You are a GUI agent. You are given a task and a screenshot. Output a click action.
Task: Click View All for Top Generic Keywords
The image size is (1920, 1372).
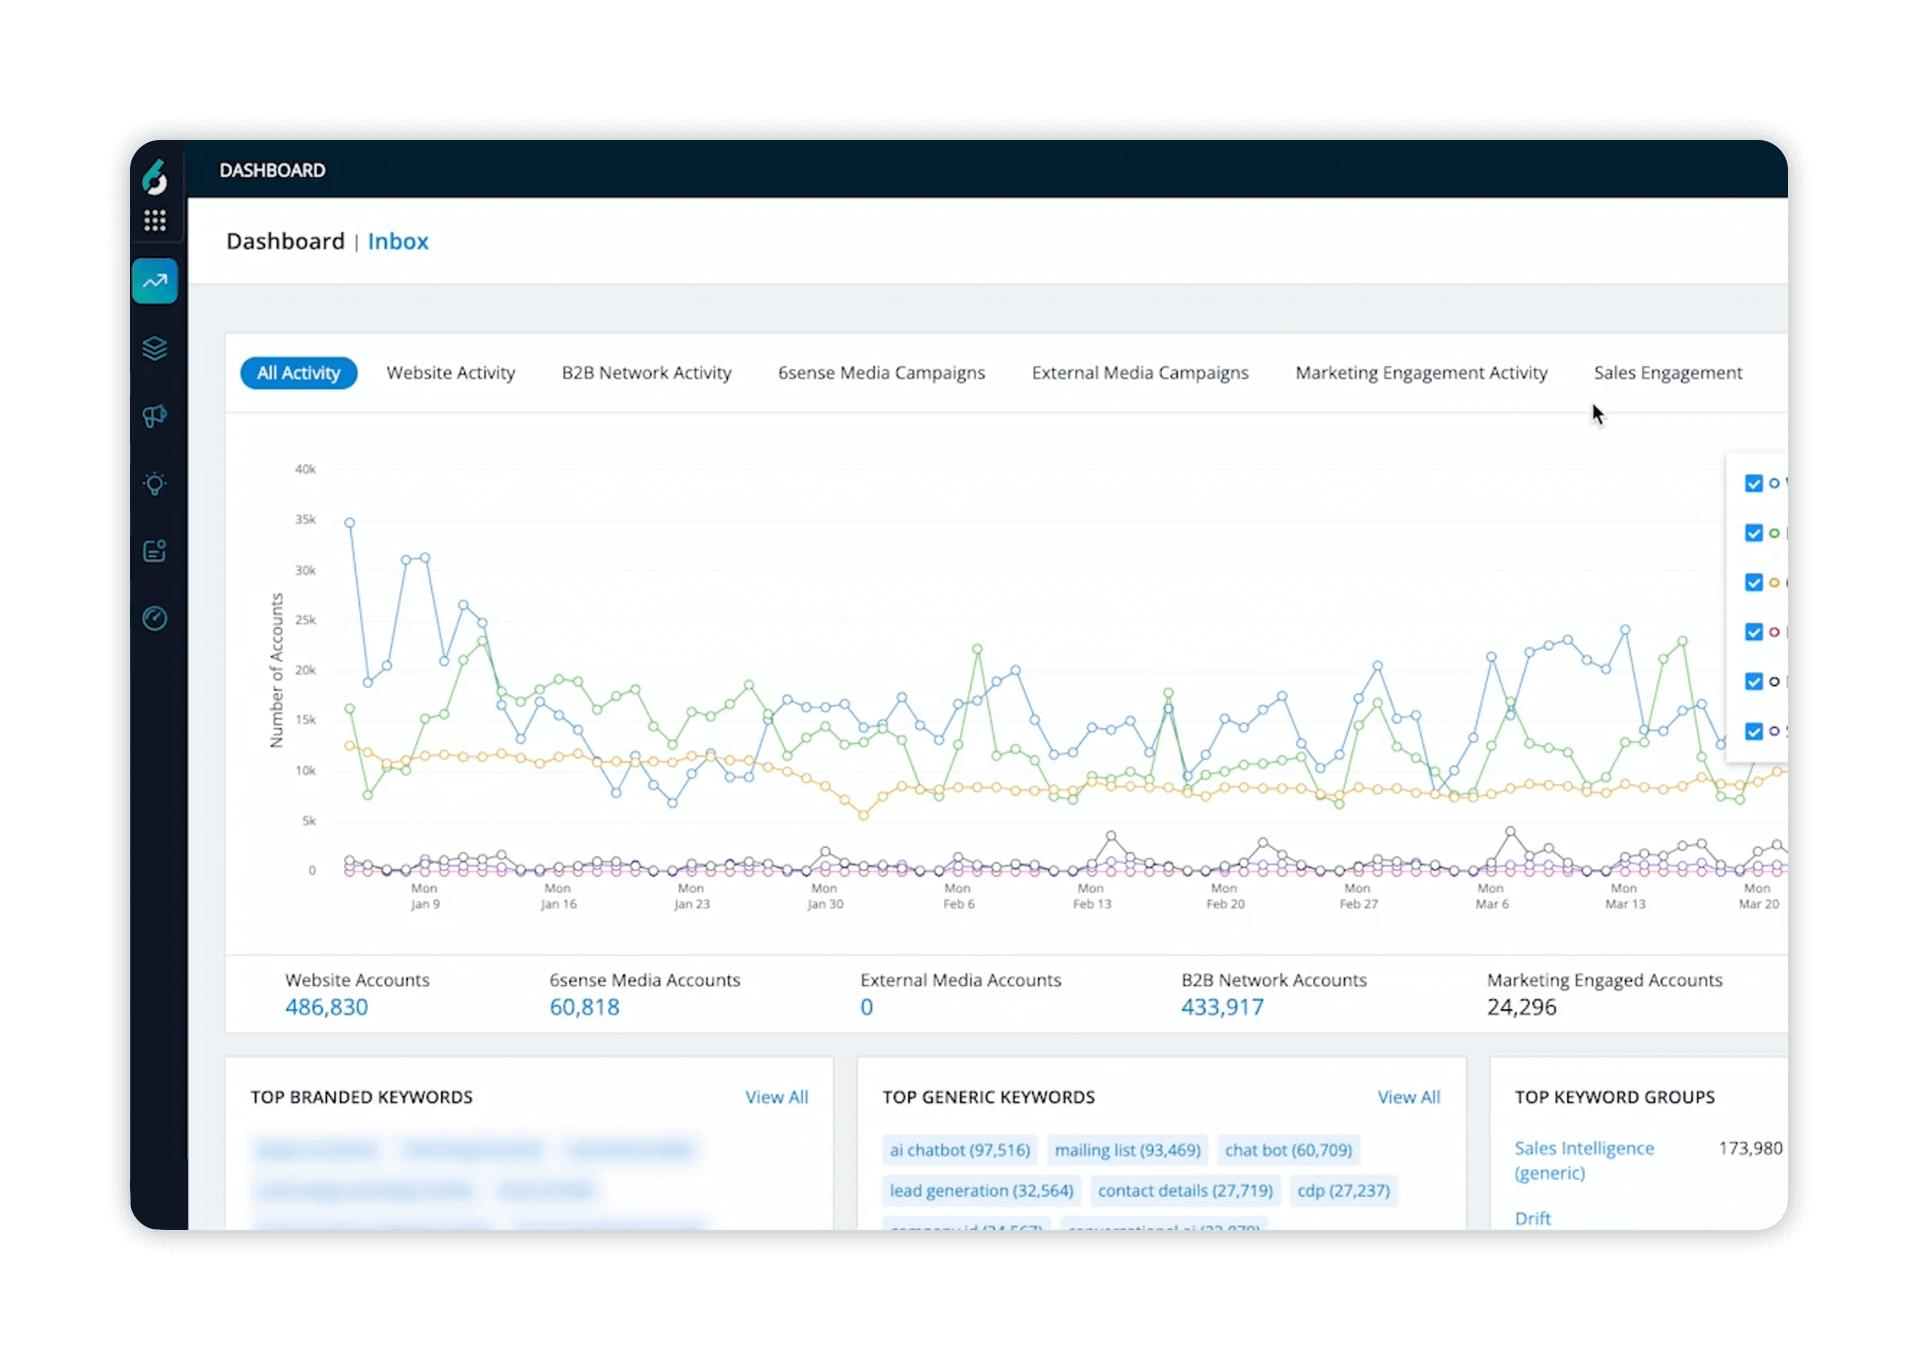coord(1409,1096)
